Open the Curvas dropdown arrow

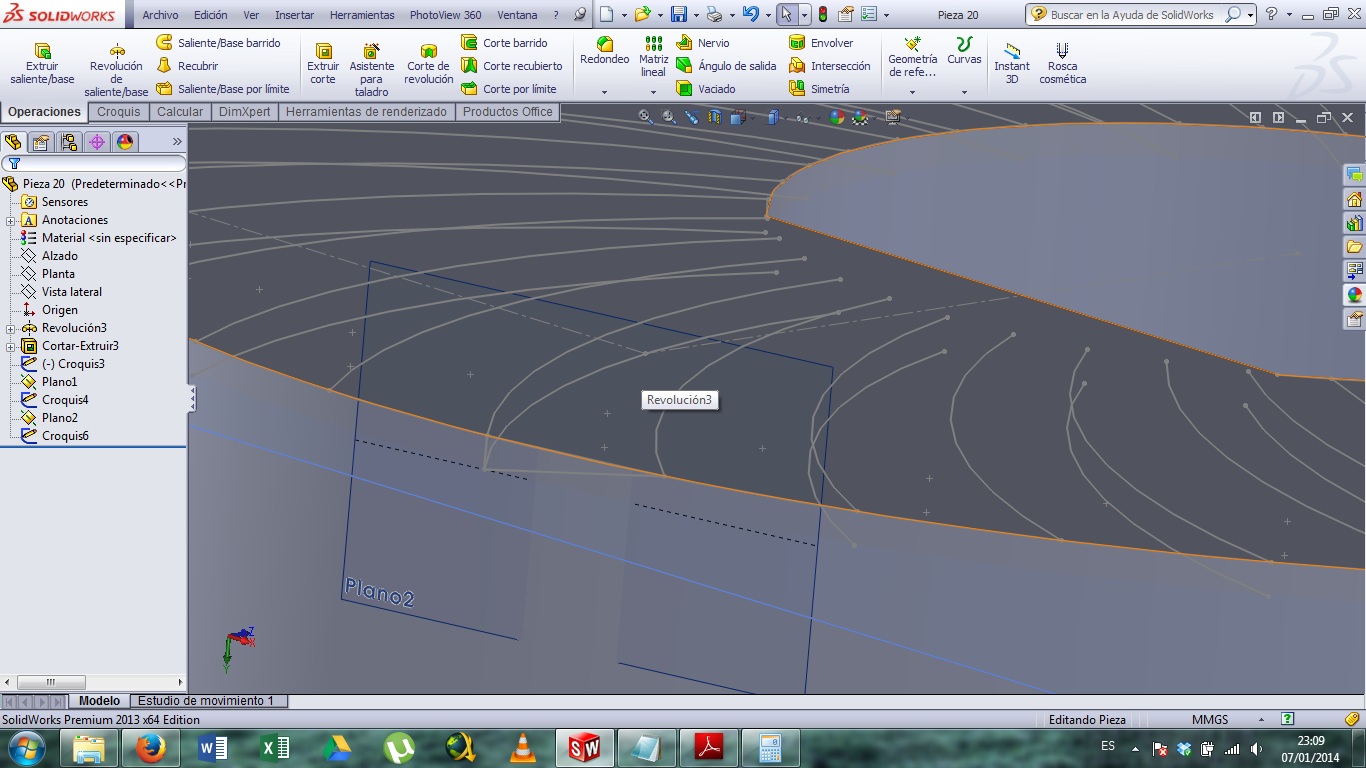(964, 92)
